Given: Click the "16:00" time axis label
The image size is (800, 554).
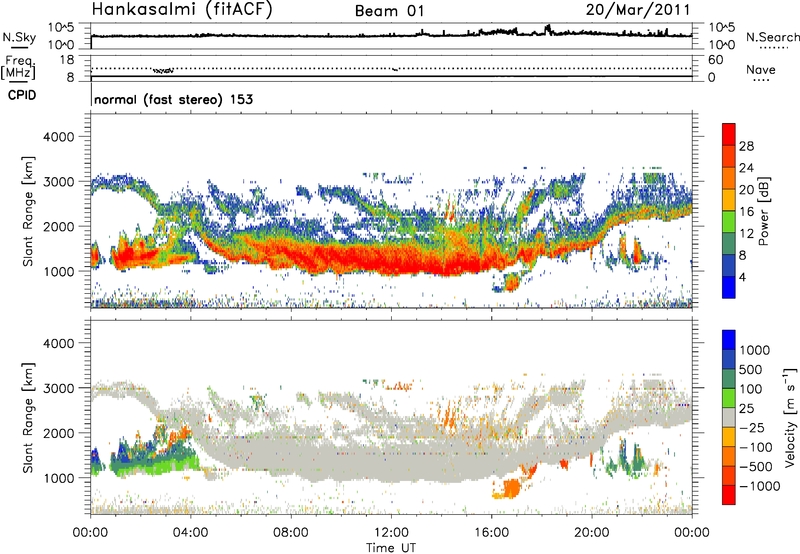Looking at the screenshot, I should (x=492, y=533).
